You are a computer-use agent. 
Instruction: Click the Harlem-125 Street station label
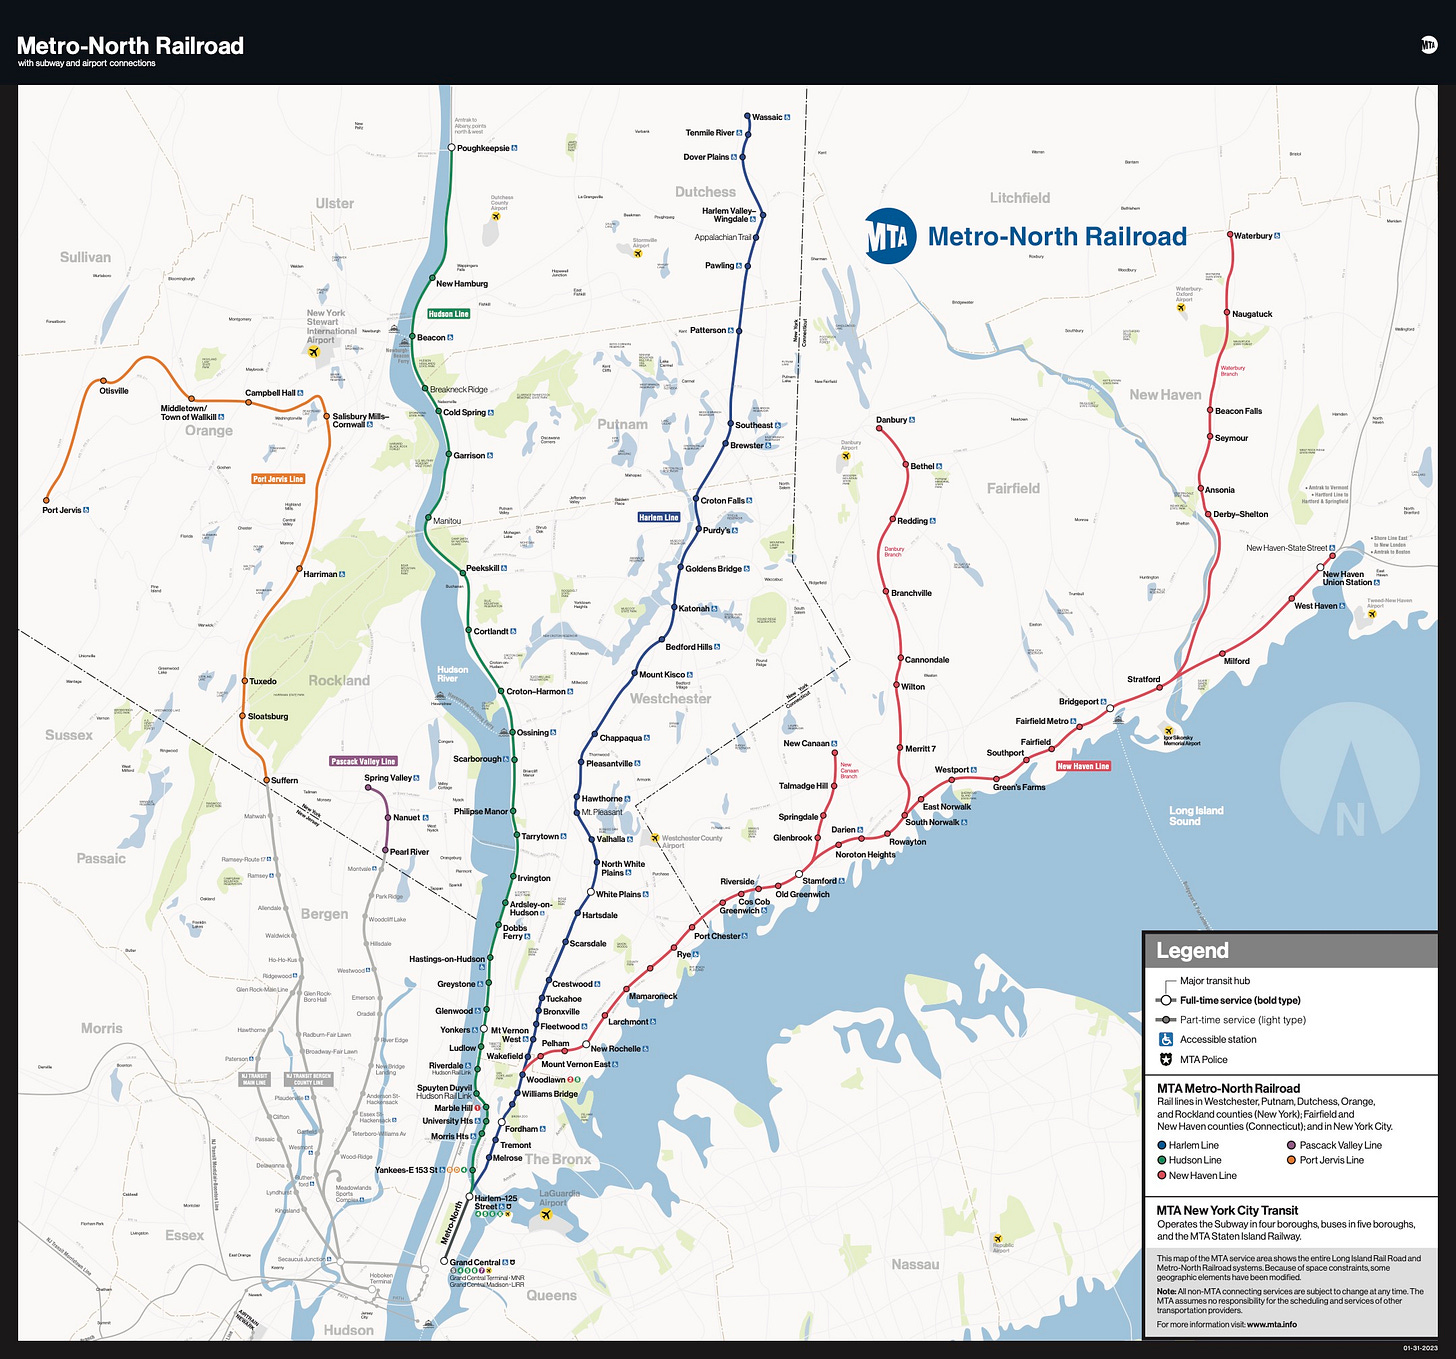(495, 1202)
